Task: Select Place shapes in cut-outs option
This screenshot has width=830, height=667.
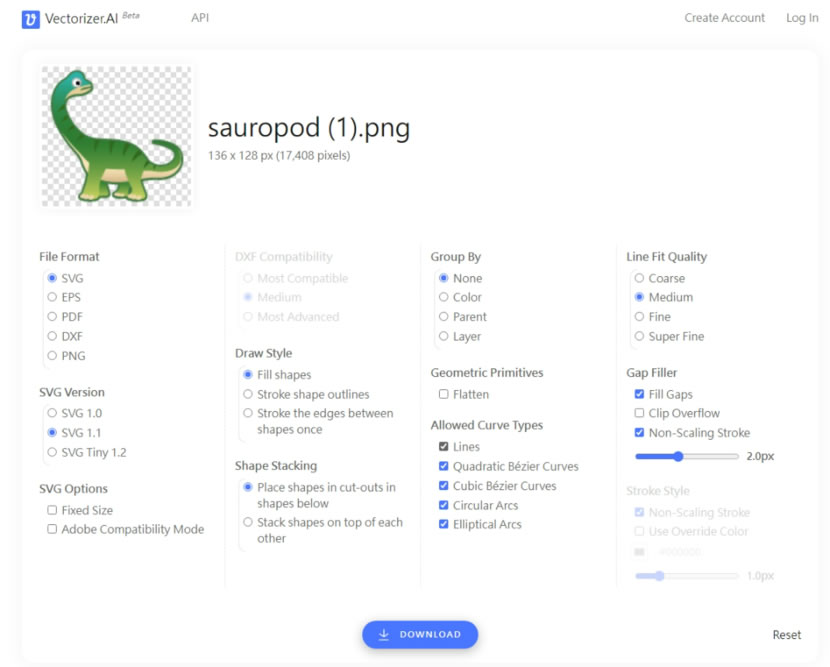Action: 248,487
